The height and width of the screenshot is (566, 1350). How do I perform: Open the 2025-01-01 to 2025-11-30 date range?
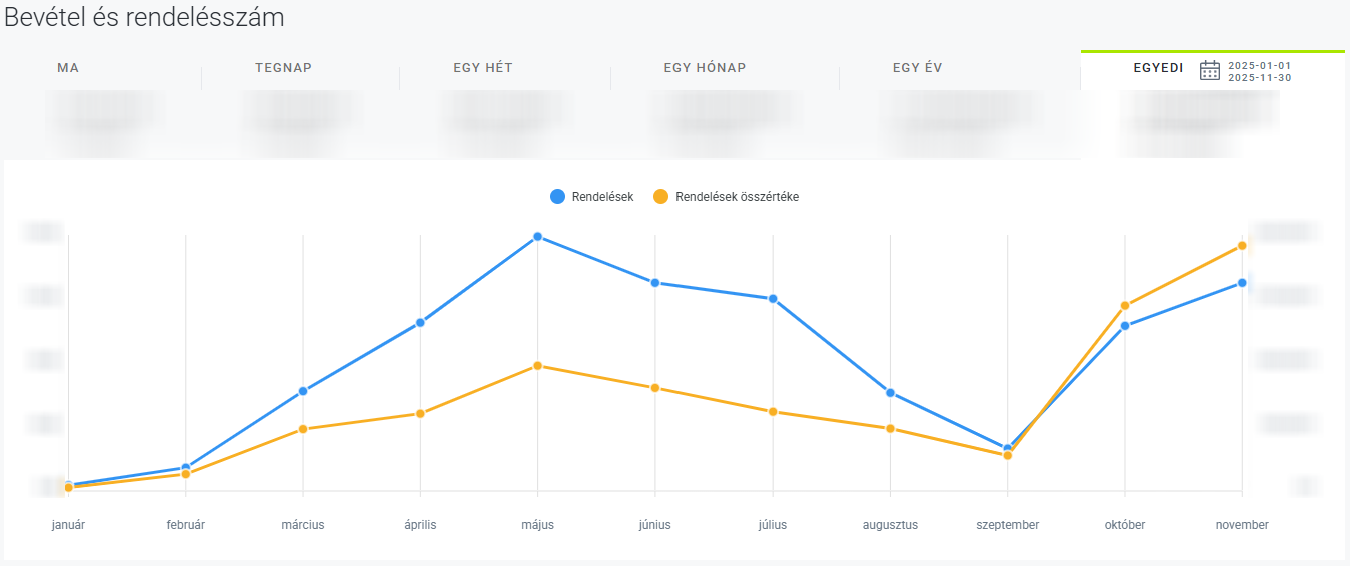click(x=1259, y=71)
